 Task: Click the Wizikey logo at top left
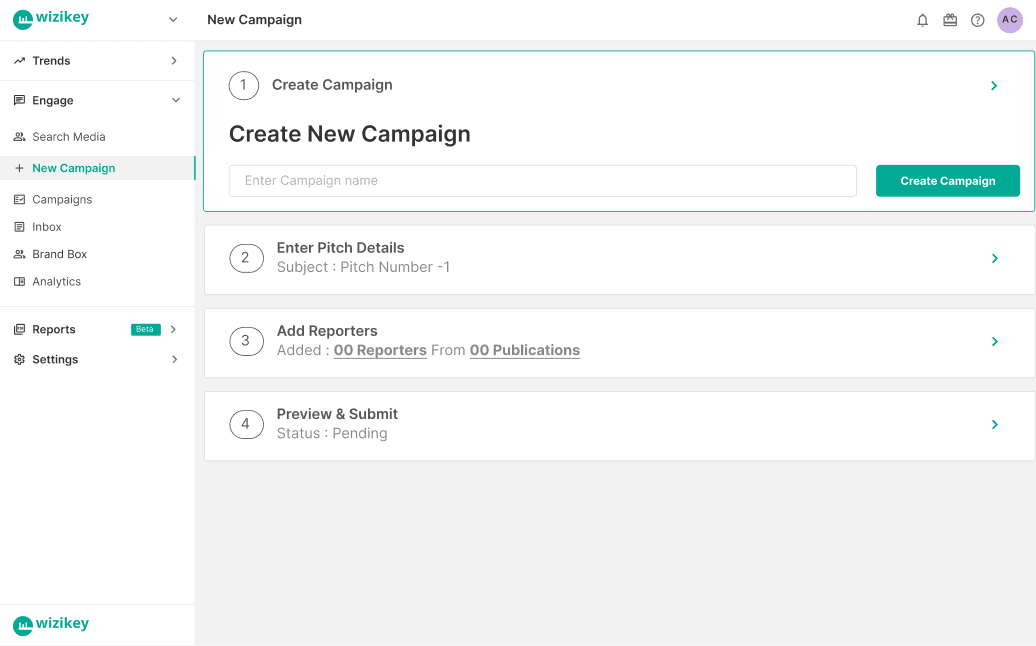point(51,19)
